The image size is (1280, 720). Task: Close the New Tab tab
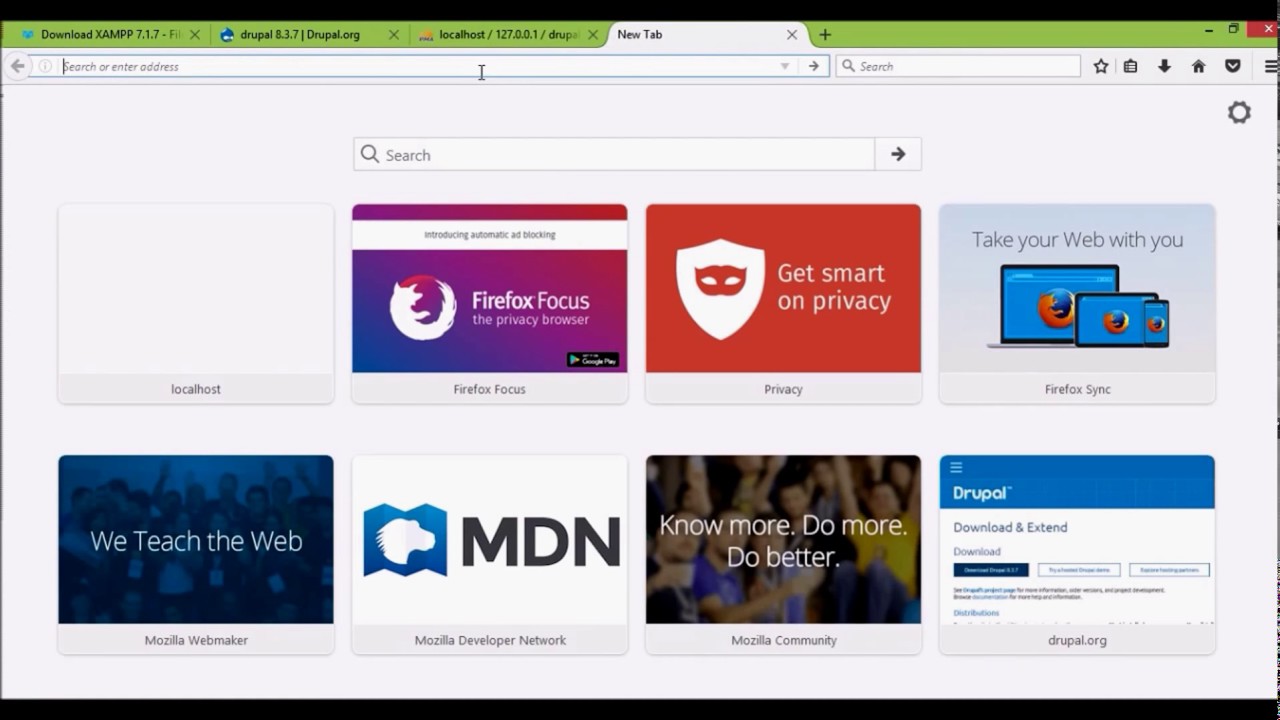coord(792,34)
